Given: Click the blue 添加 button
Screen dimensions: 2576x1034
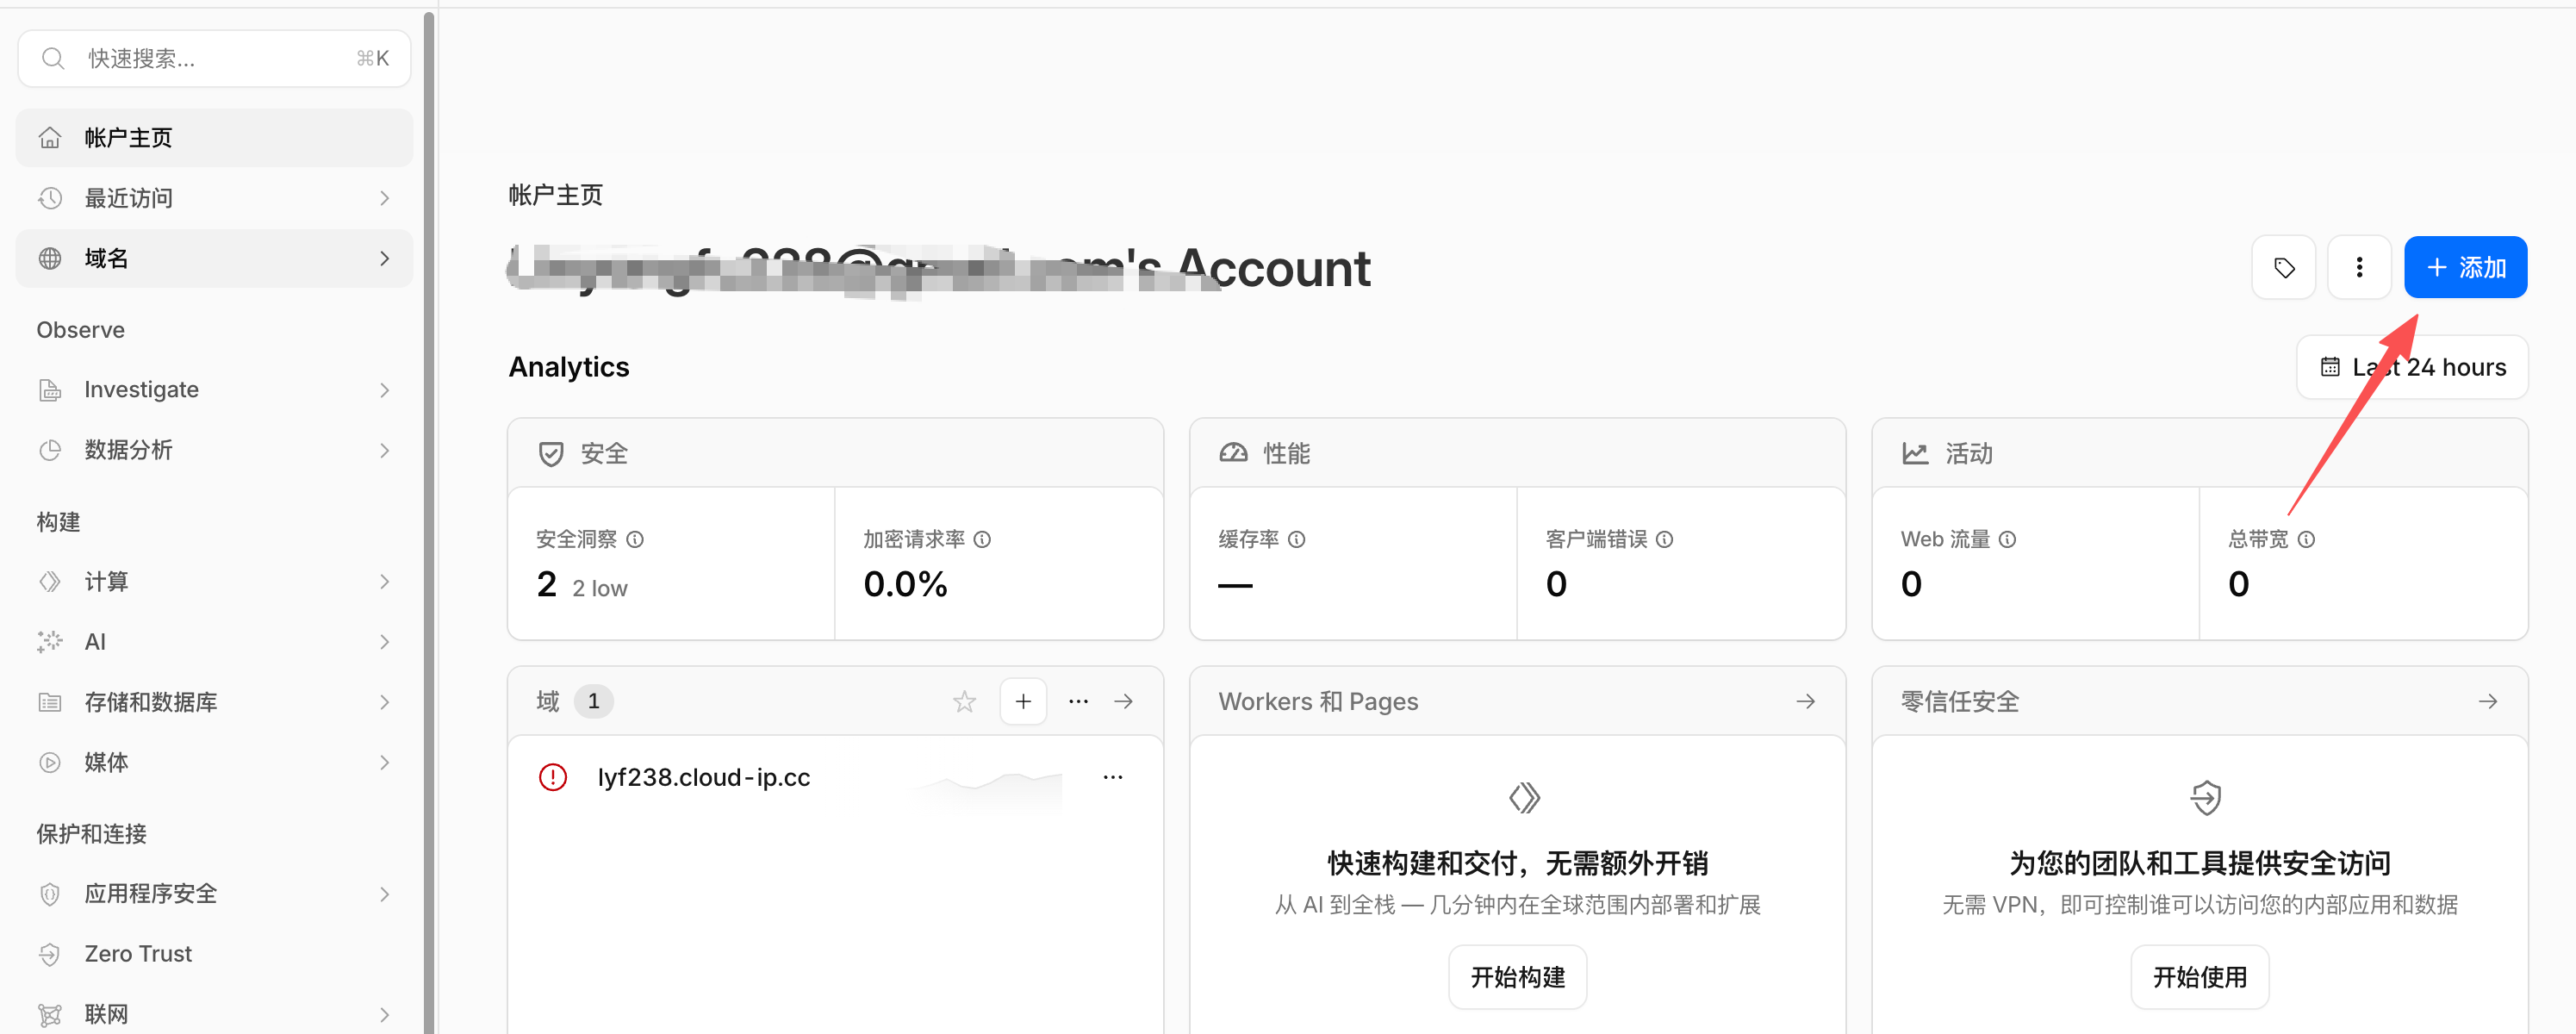Looking at the screenshot, I should 2465,267.
